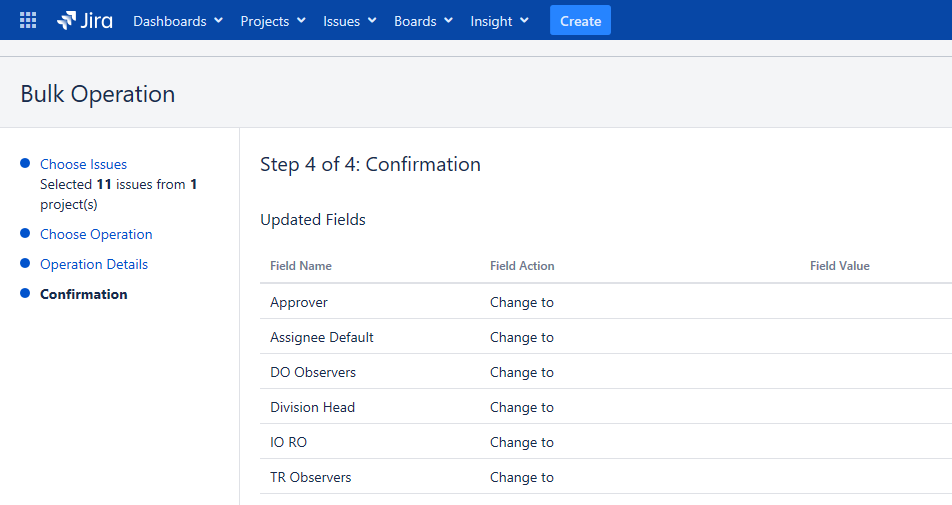This screenshot has width=952, height=505.
Task: Select the TR Observers field row
Action: coord(311,477)
